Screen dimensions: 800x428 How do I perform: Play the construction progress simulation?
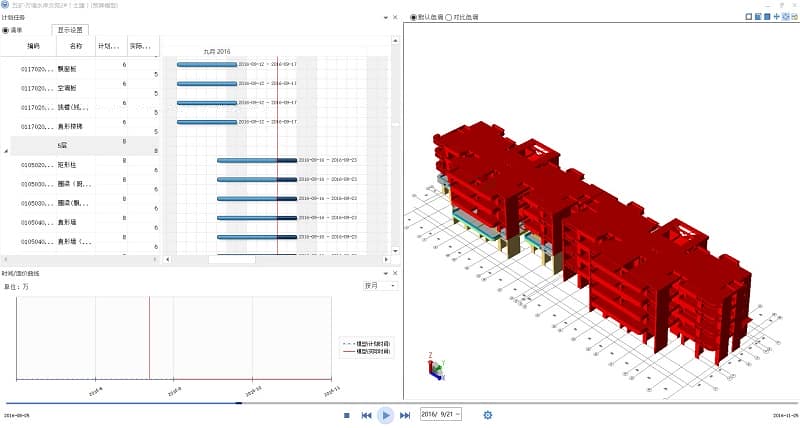point(386,415)
